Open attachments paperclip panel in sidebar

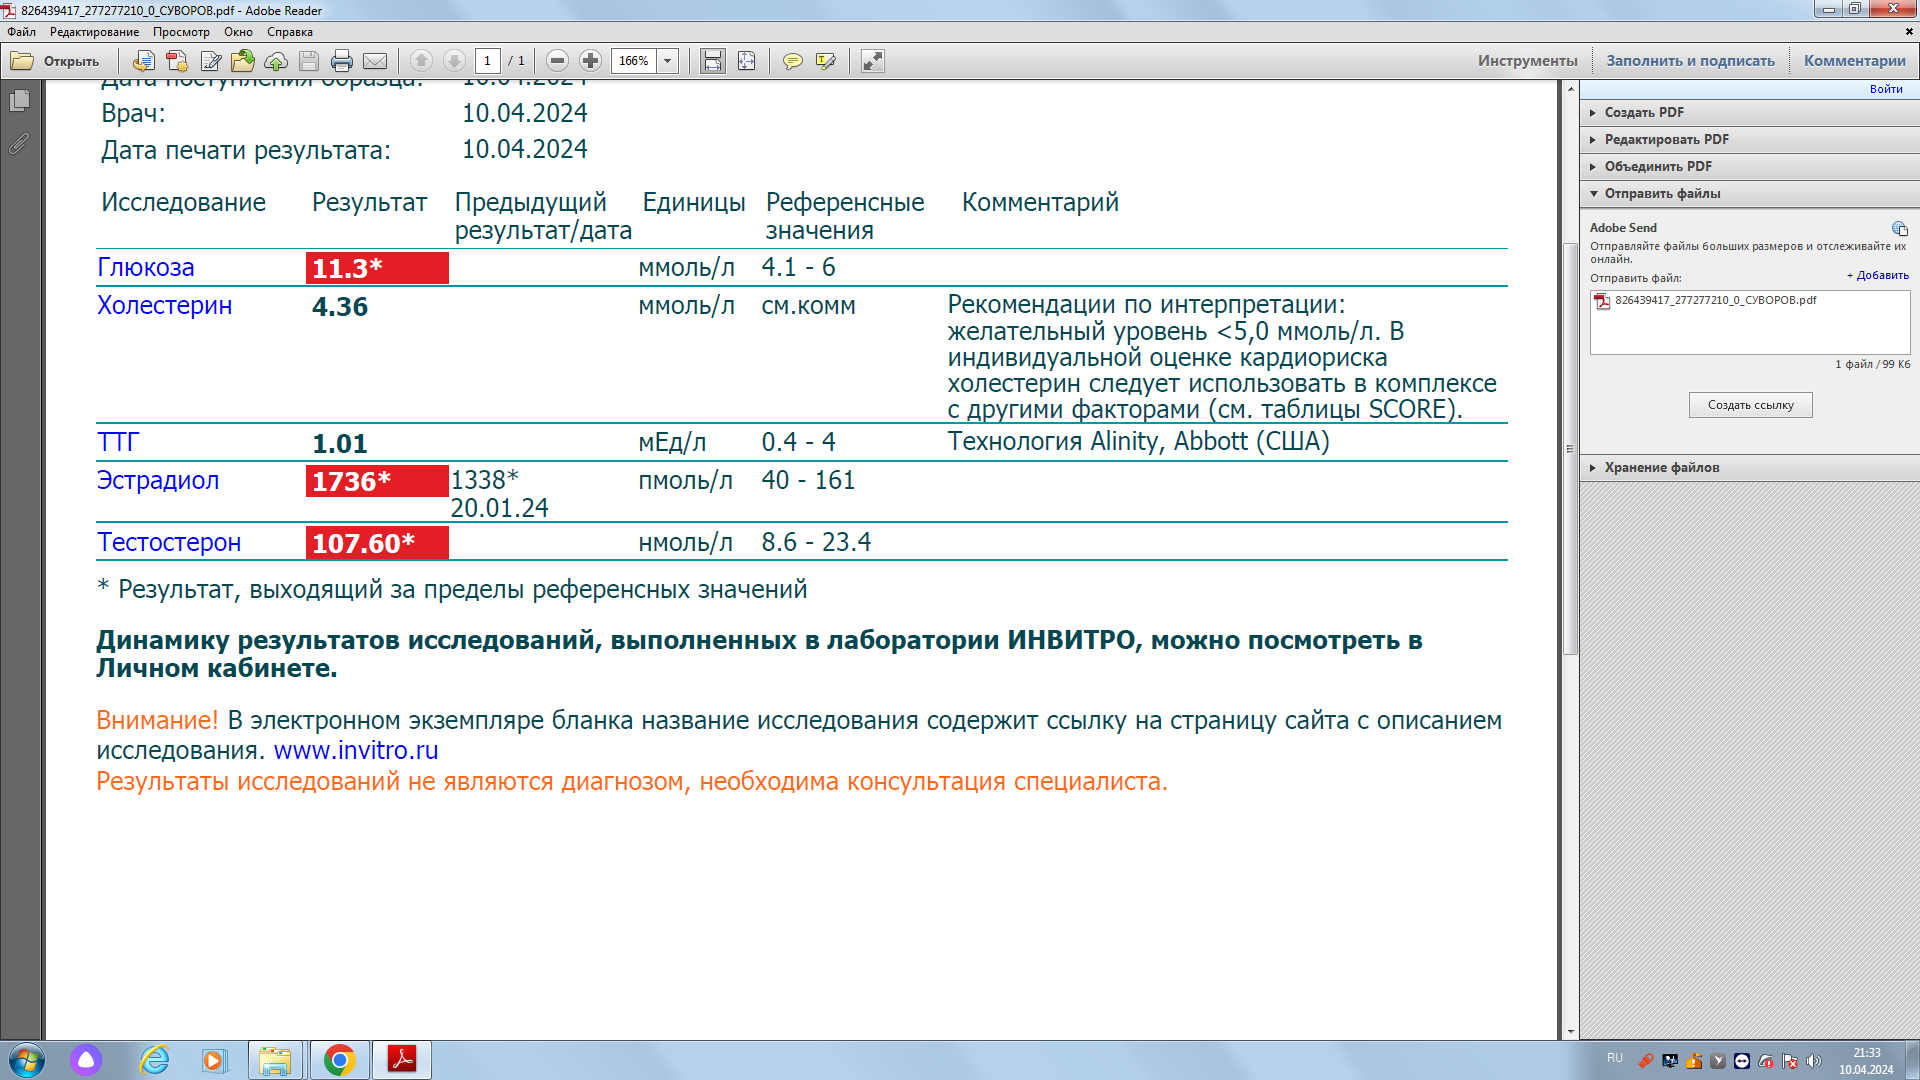click(x=19, y=144)
